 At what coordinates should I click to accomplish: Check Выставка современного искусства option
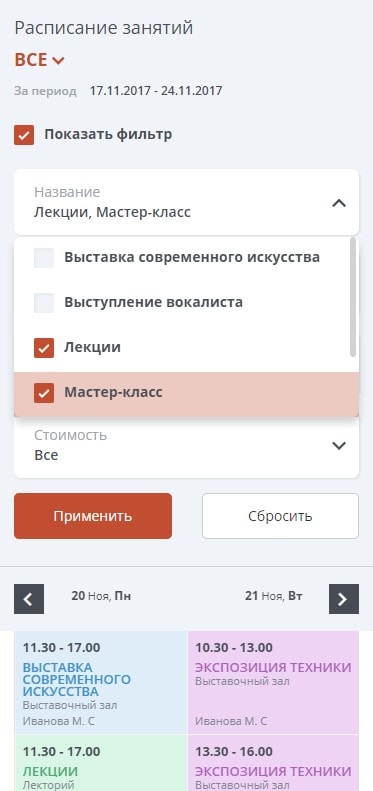44,258
